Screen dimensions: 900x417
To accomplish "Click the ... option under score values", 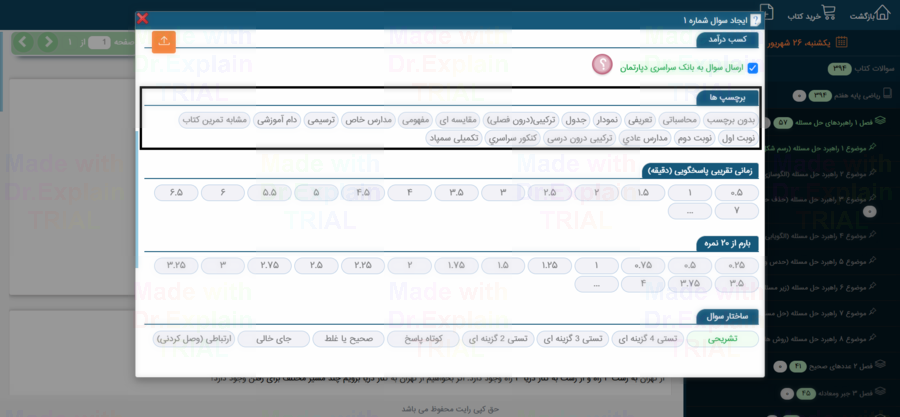I will coord(596,283).
